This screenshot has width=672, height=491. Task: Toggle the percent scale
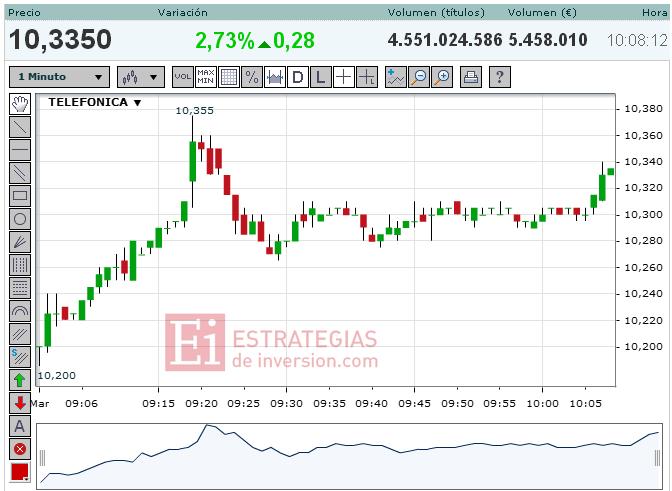pos(252,77)
